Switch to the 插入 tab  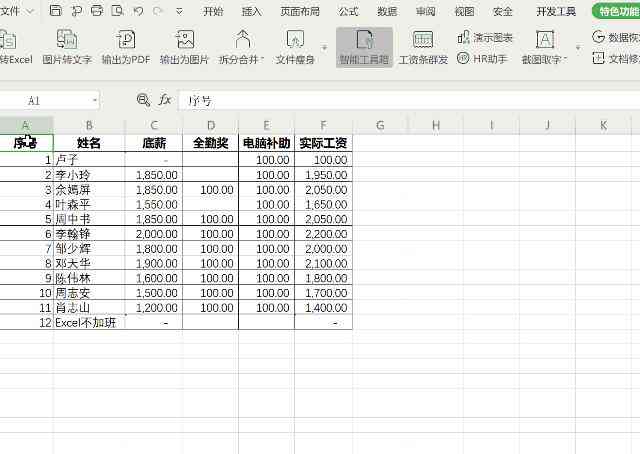pos(251,11)
